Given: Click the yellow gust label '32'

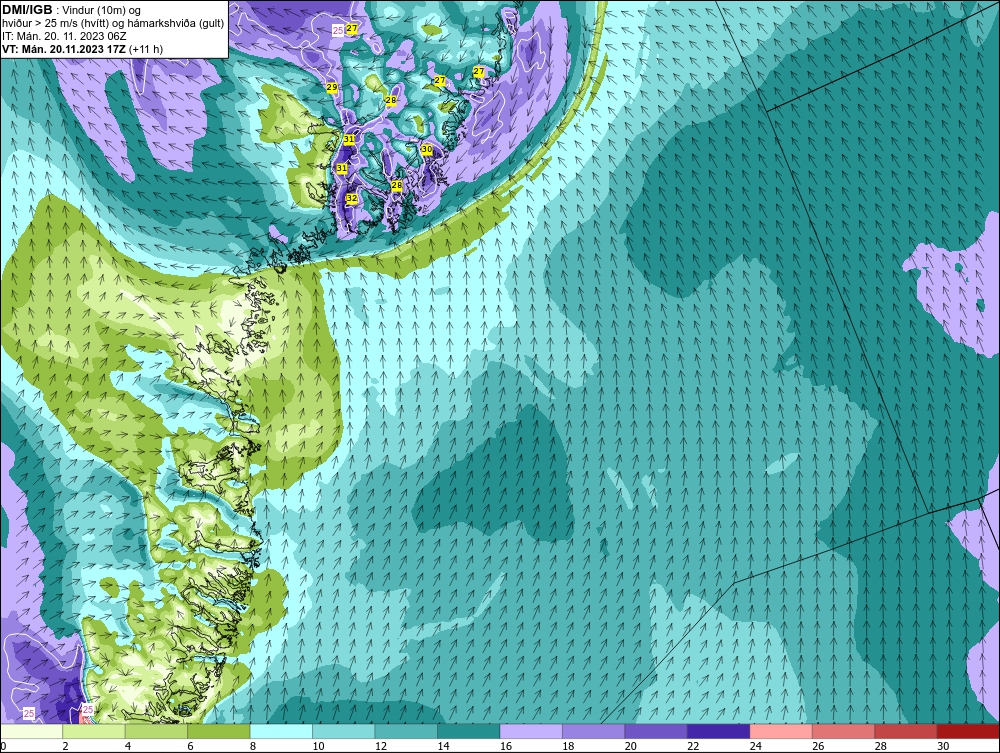Looking at the screenshot, I should (351, 198).
